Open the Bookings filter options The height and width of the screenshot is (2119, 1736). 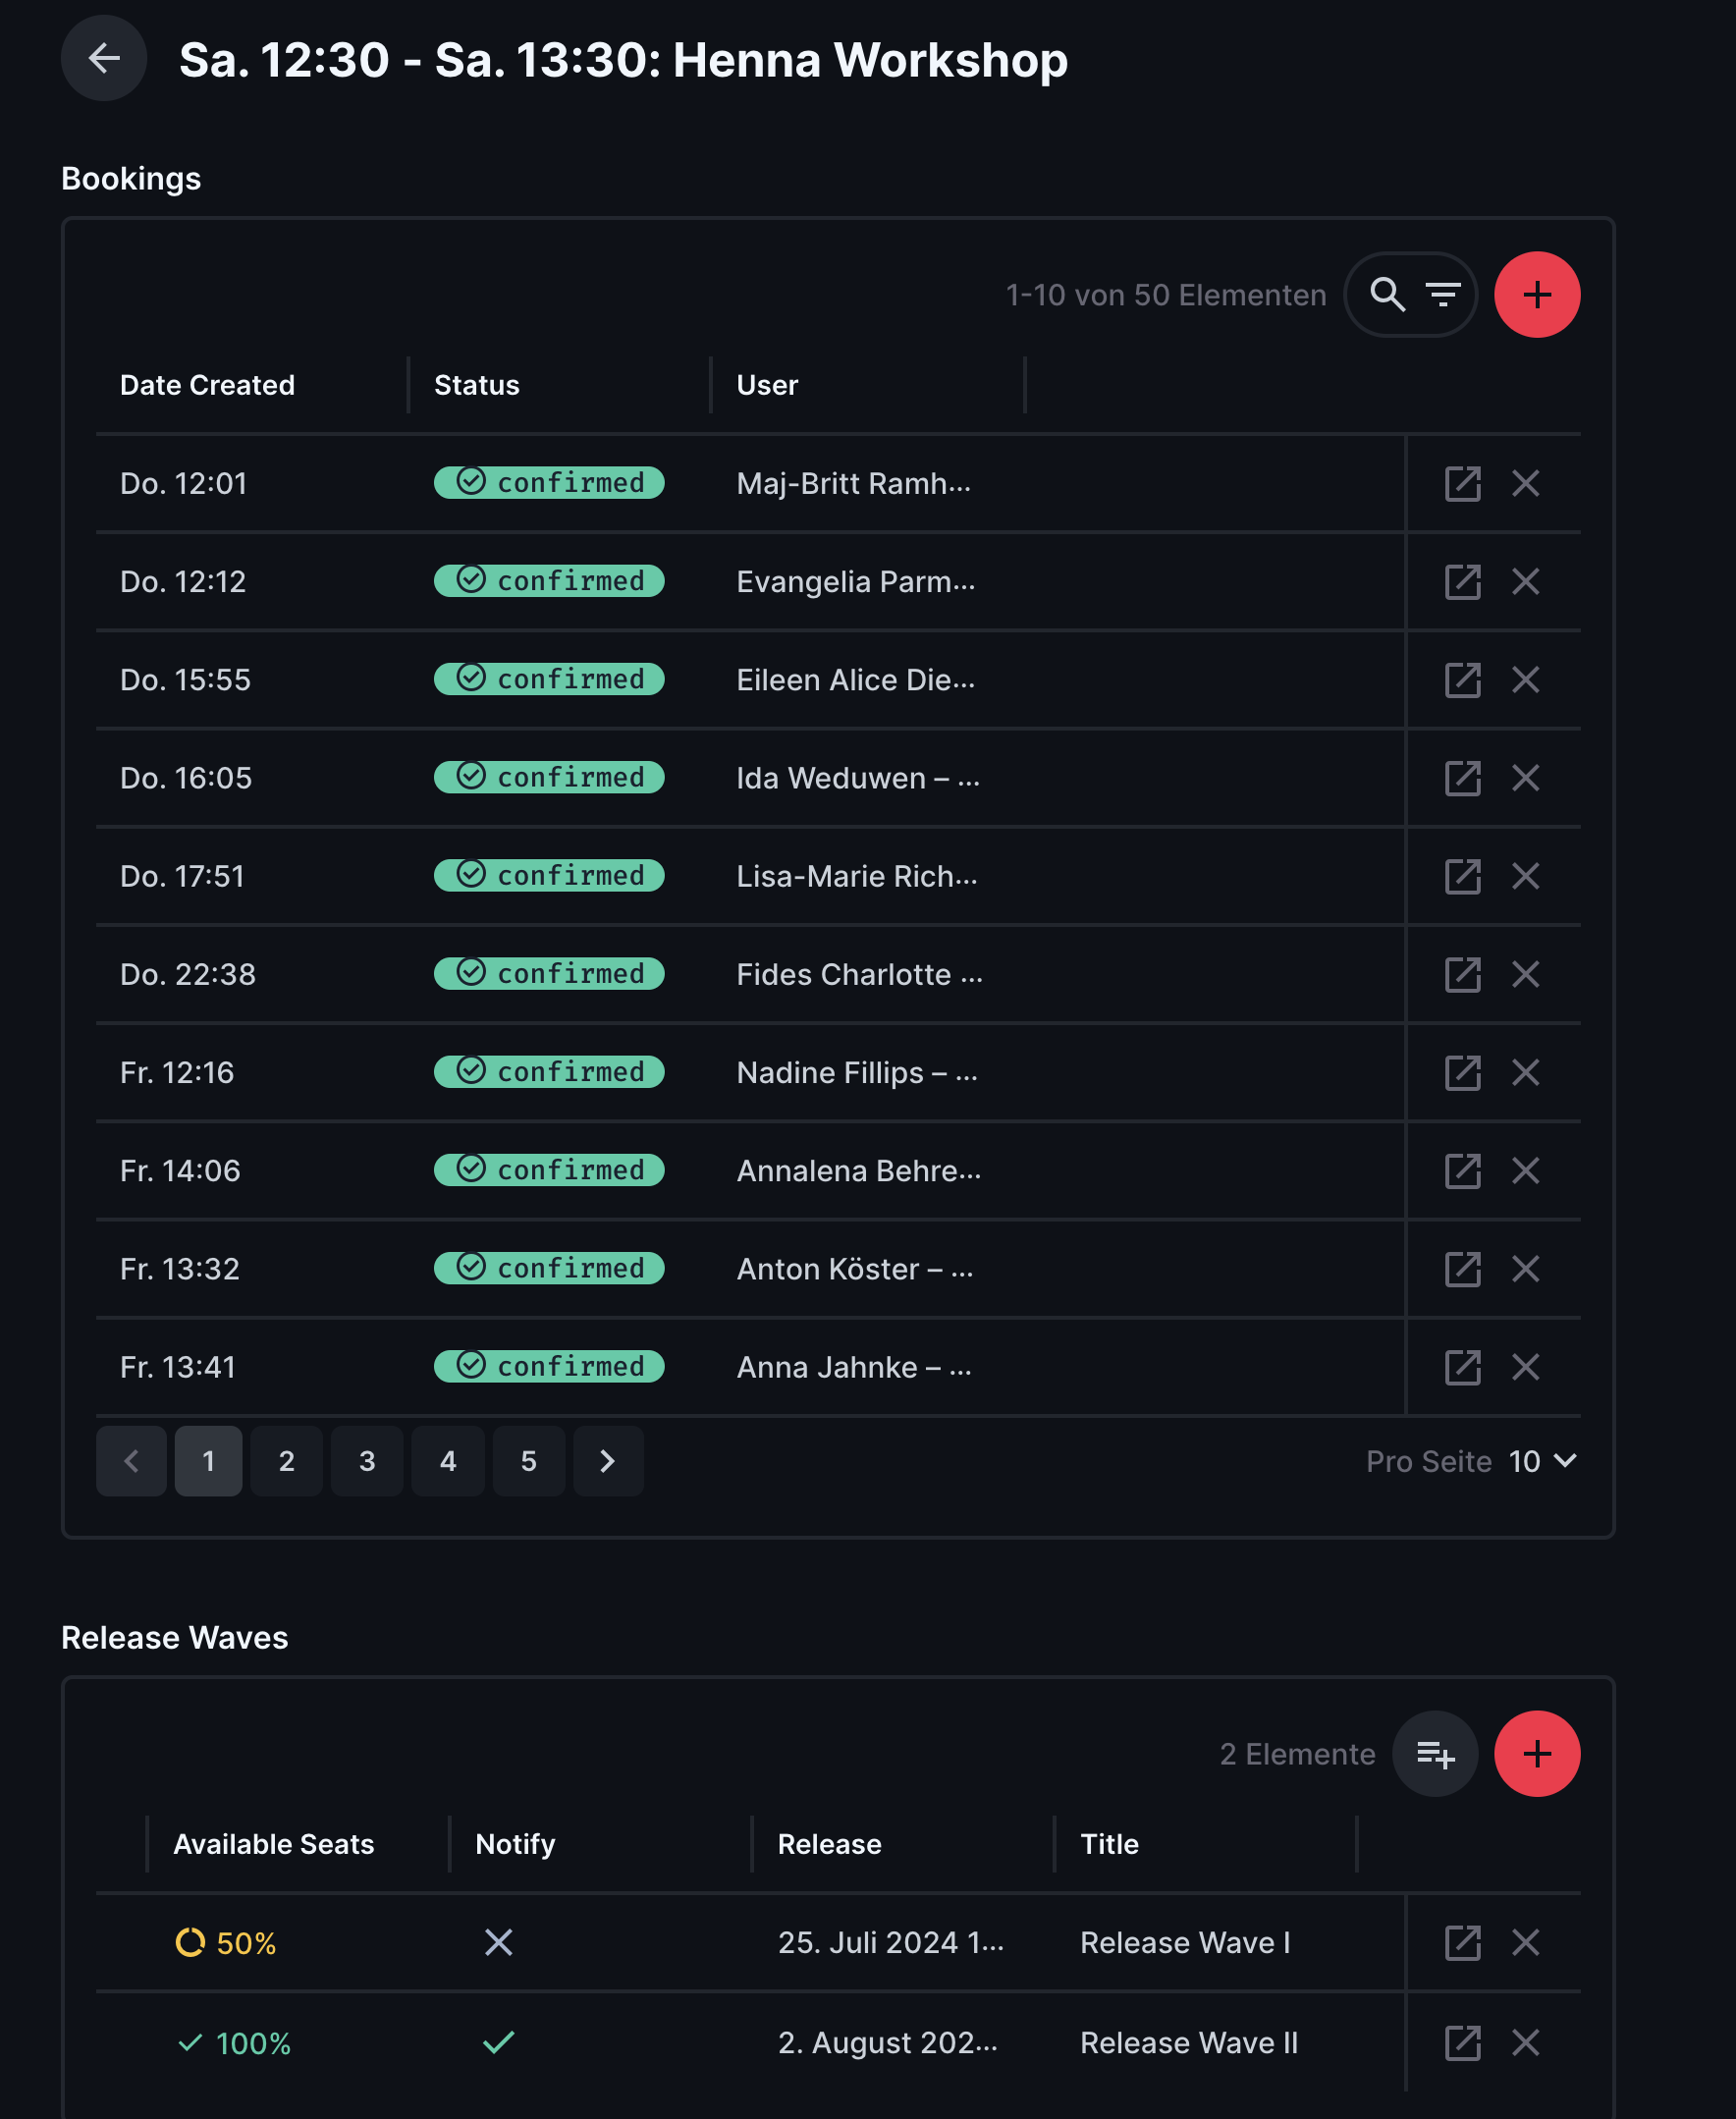coord(1443,295)
